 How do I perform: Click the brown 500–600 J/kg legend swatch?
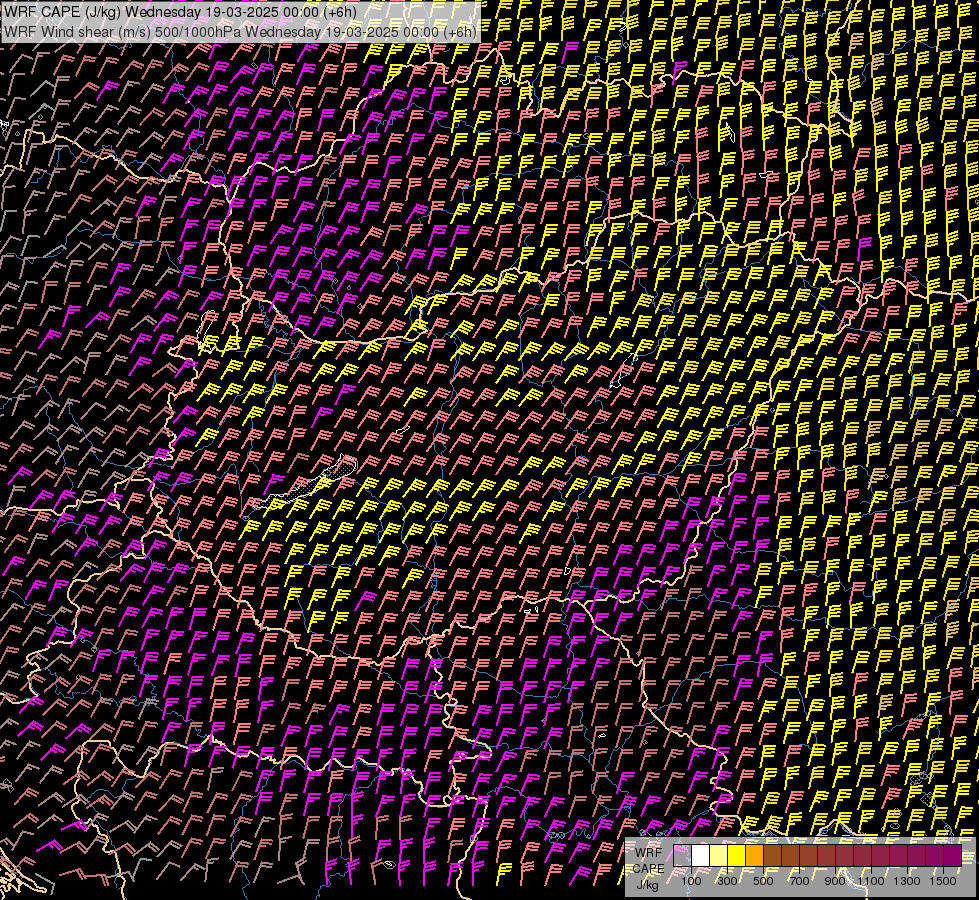tap(772, 855)
